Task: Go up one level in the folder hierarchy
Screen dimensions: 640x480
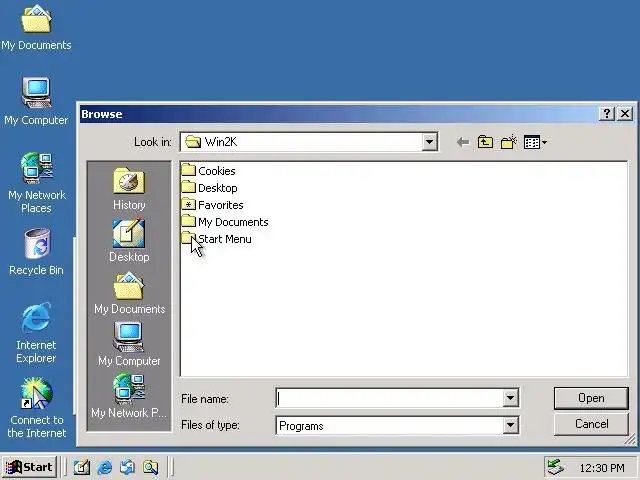Action: pos(485,142)
